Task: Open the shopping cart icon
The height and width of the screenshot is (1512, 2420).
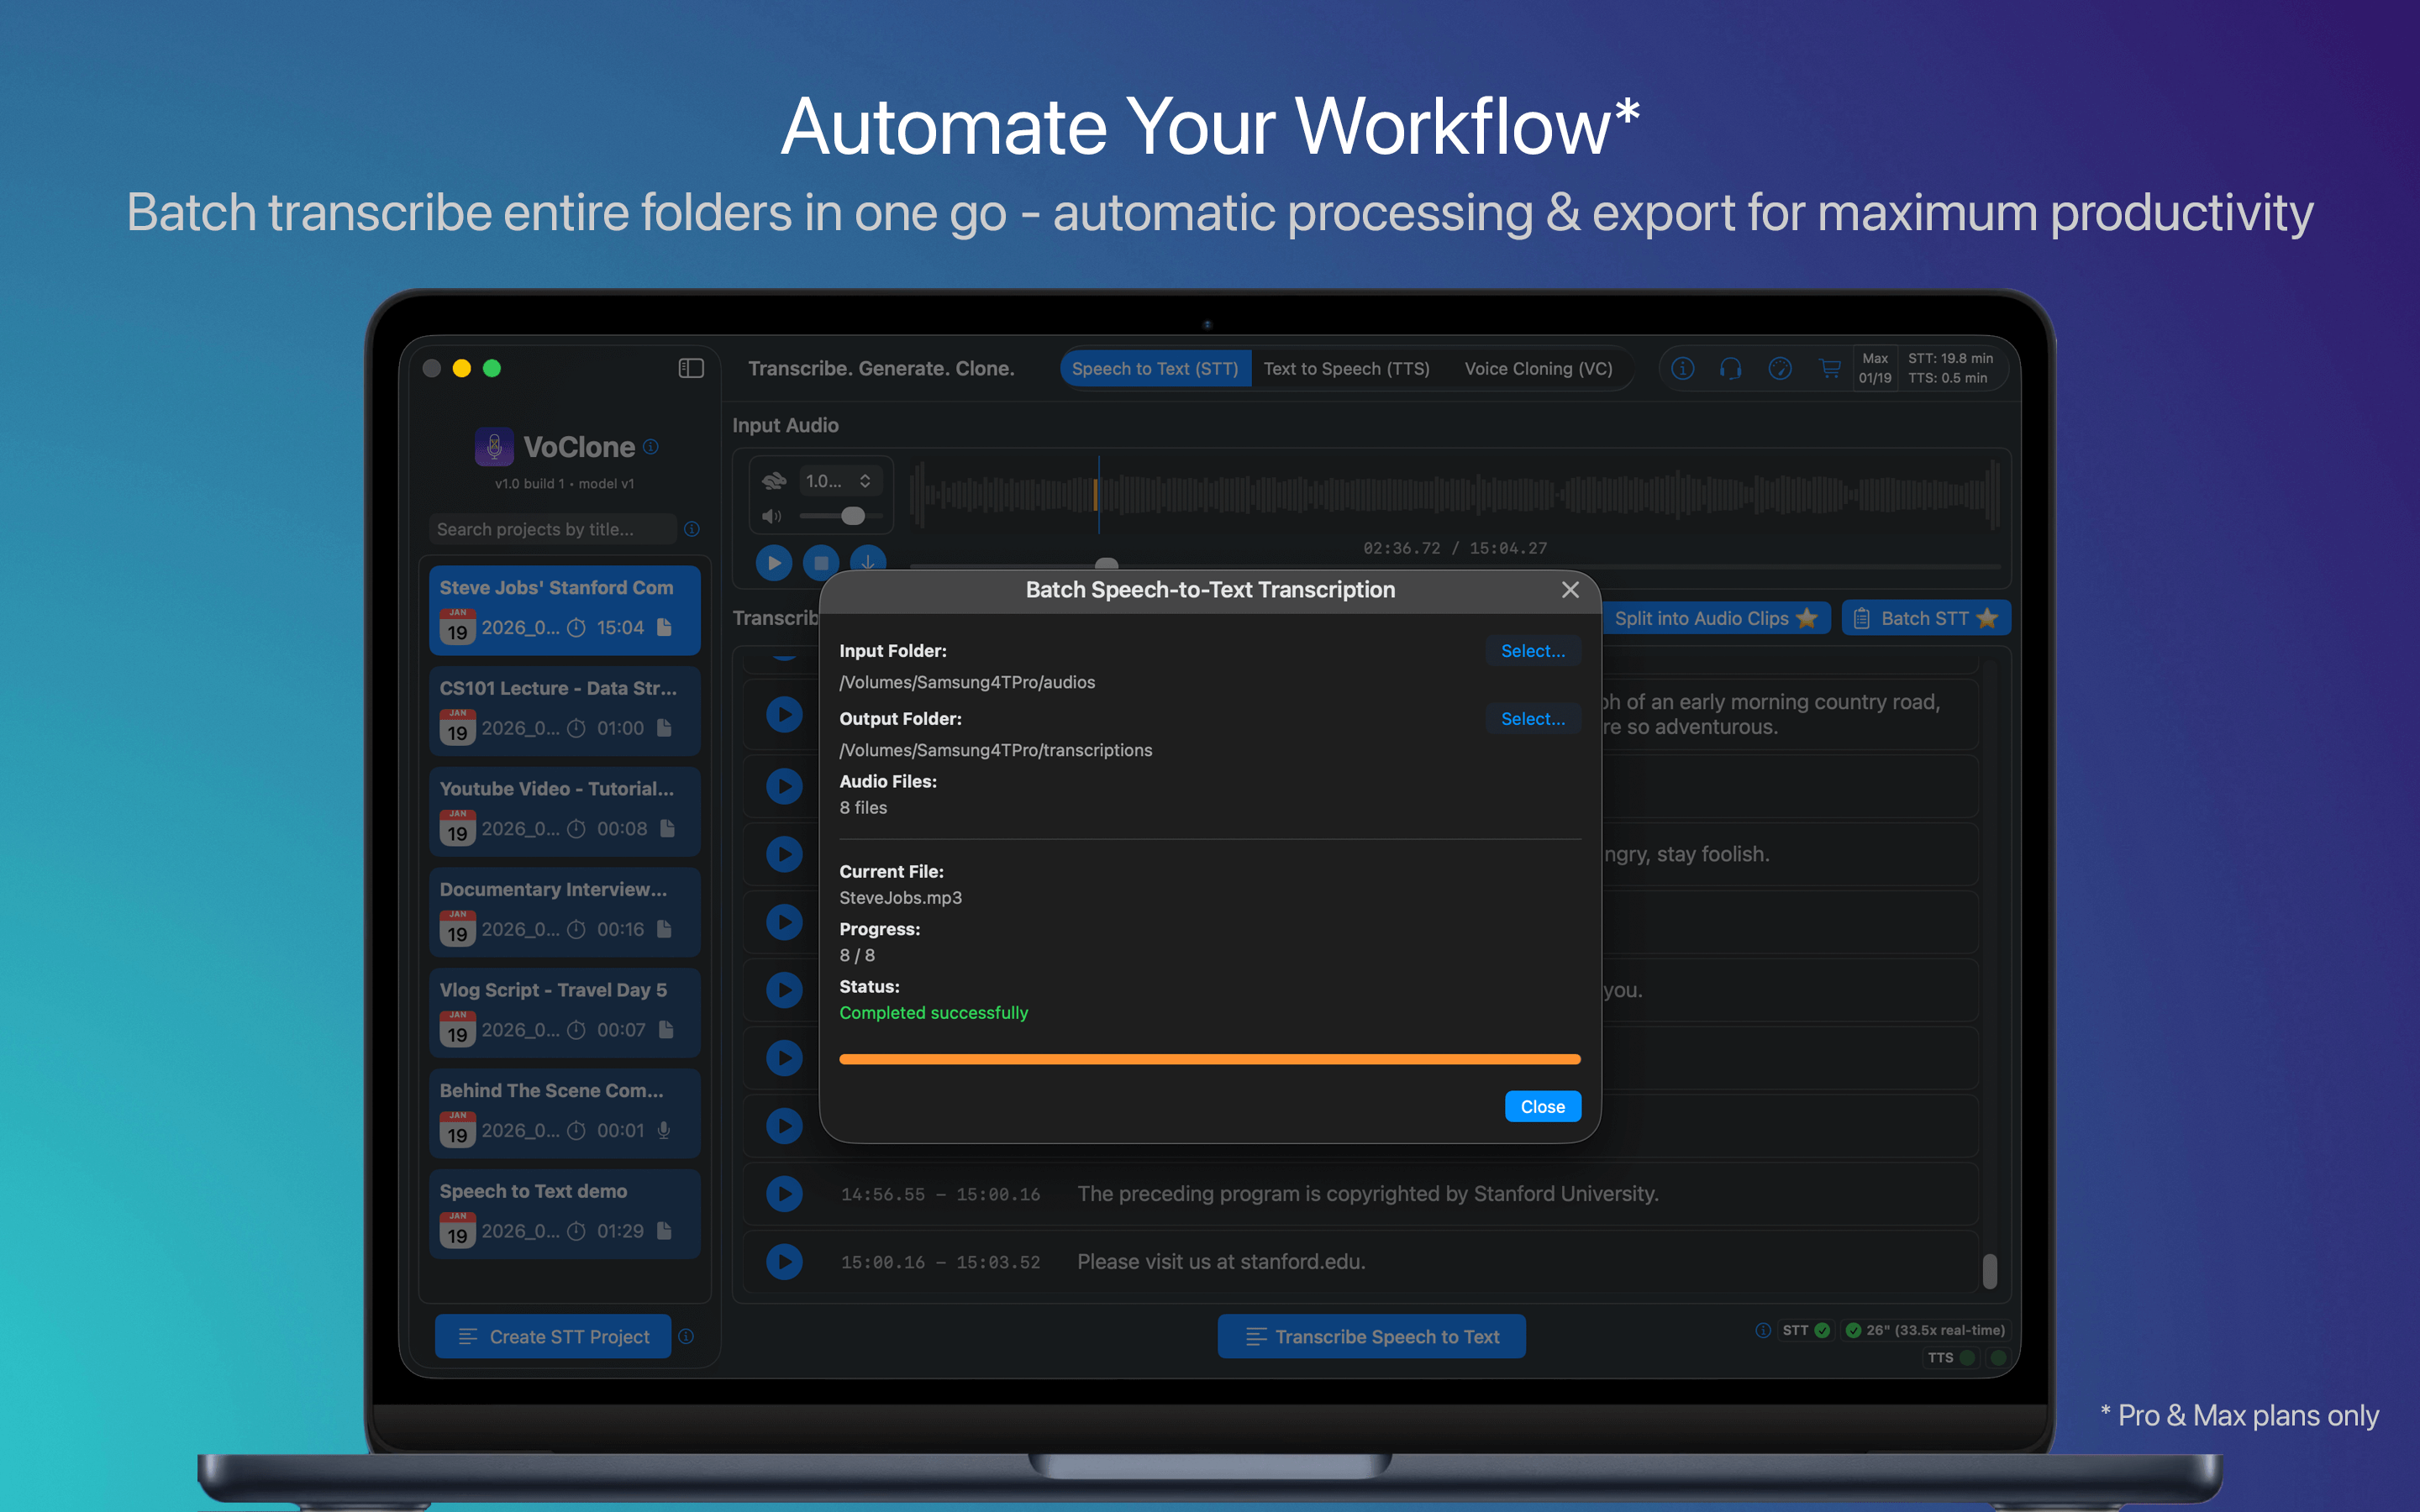Action: pos(1829,368)
